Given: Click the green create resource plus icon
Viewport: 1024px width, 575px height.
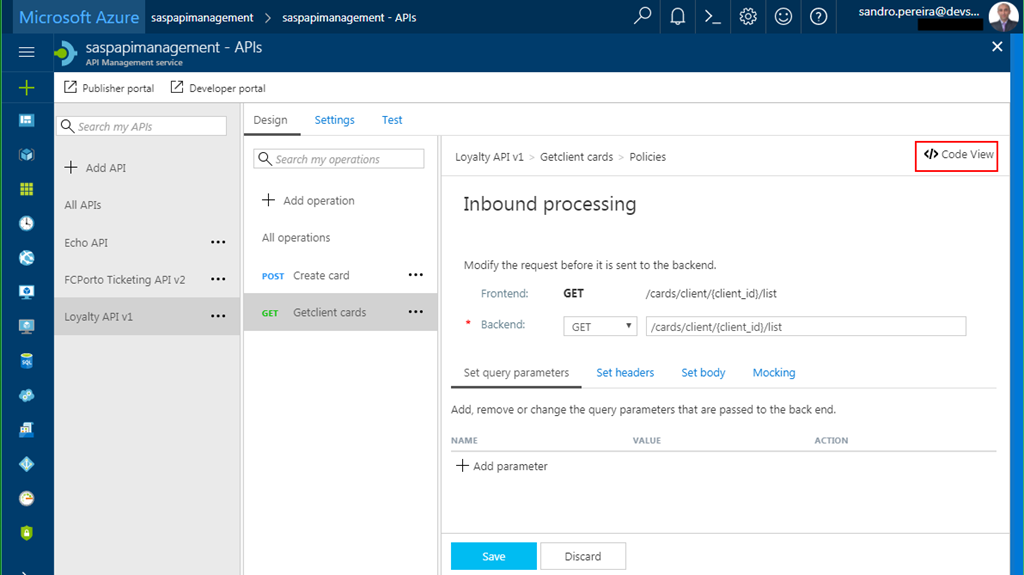Looking at the screenshot, I should 27,87.
